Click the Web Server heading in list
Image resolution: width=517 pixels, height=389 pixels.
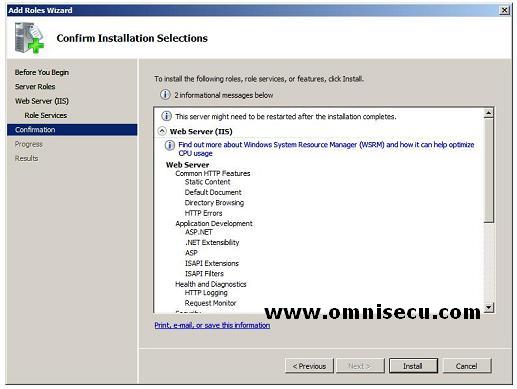click(188, 165)
